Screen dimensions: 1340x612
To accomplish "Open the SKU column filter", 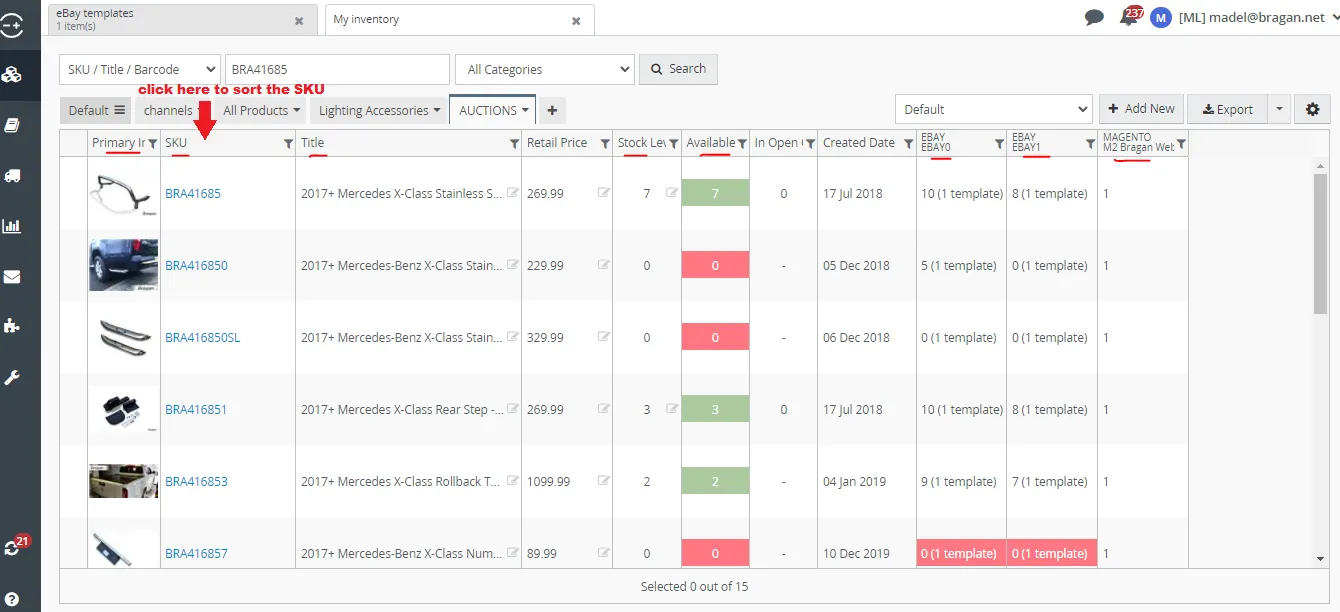I will [x=288, y=144].
